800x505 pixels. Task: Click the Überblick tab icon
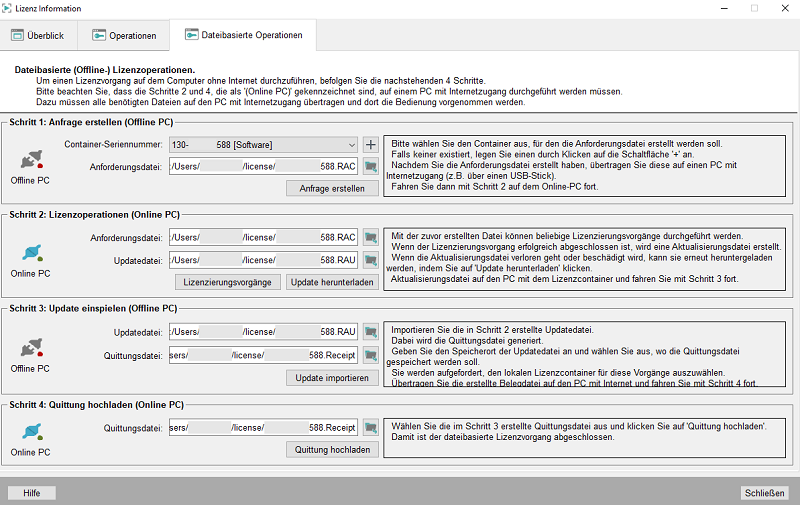(x=17, y=35)
